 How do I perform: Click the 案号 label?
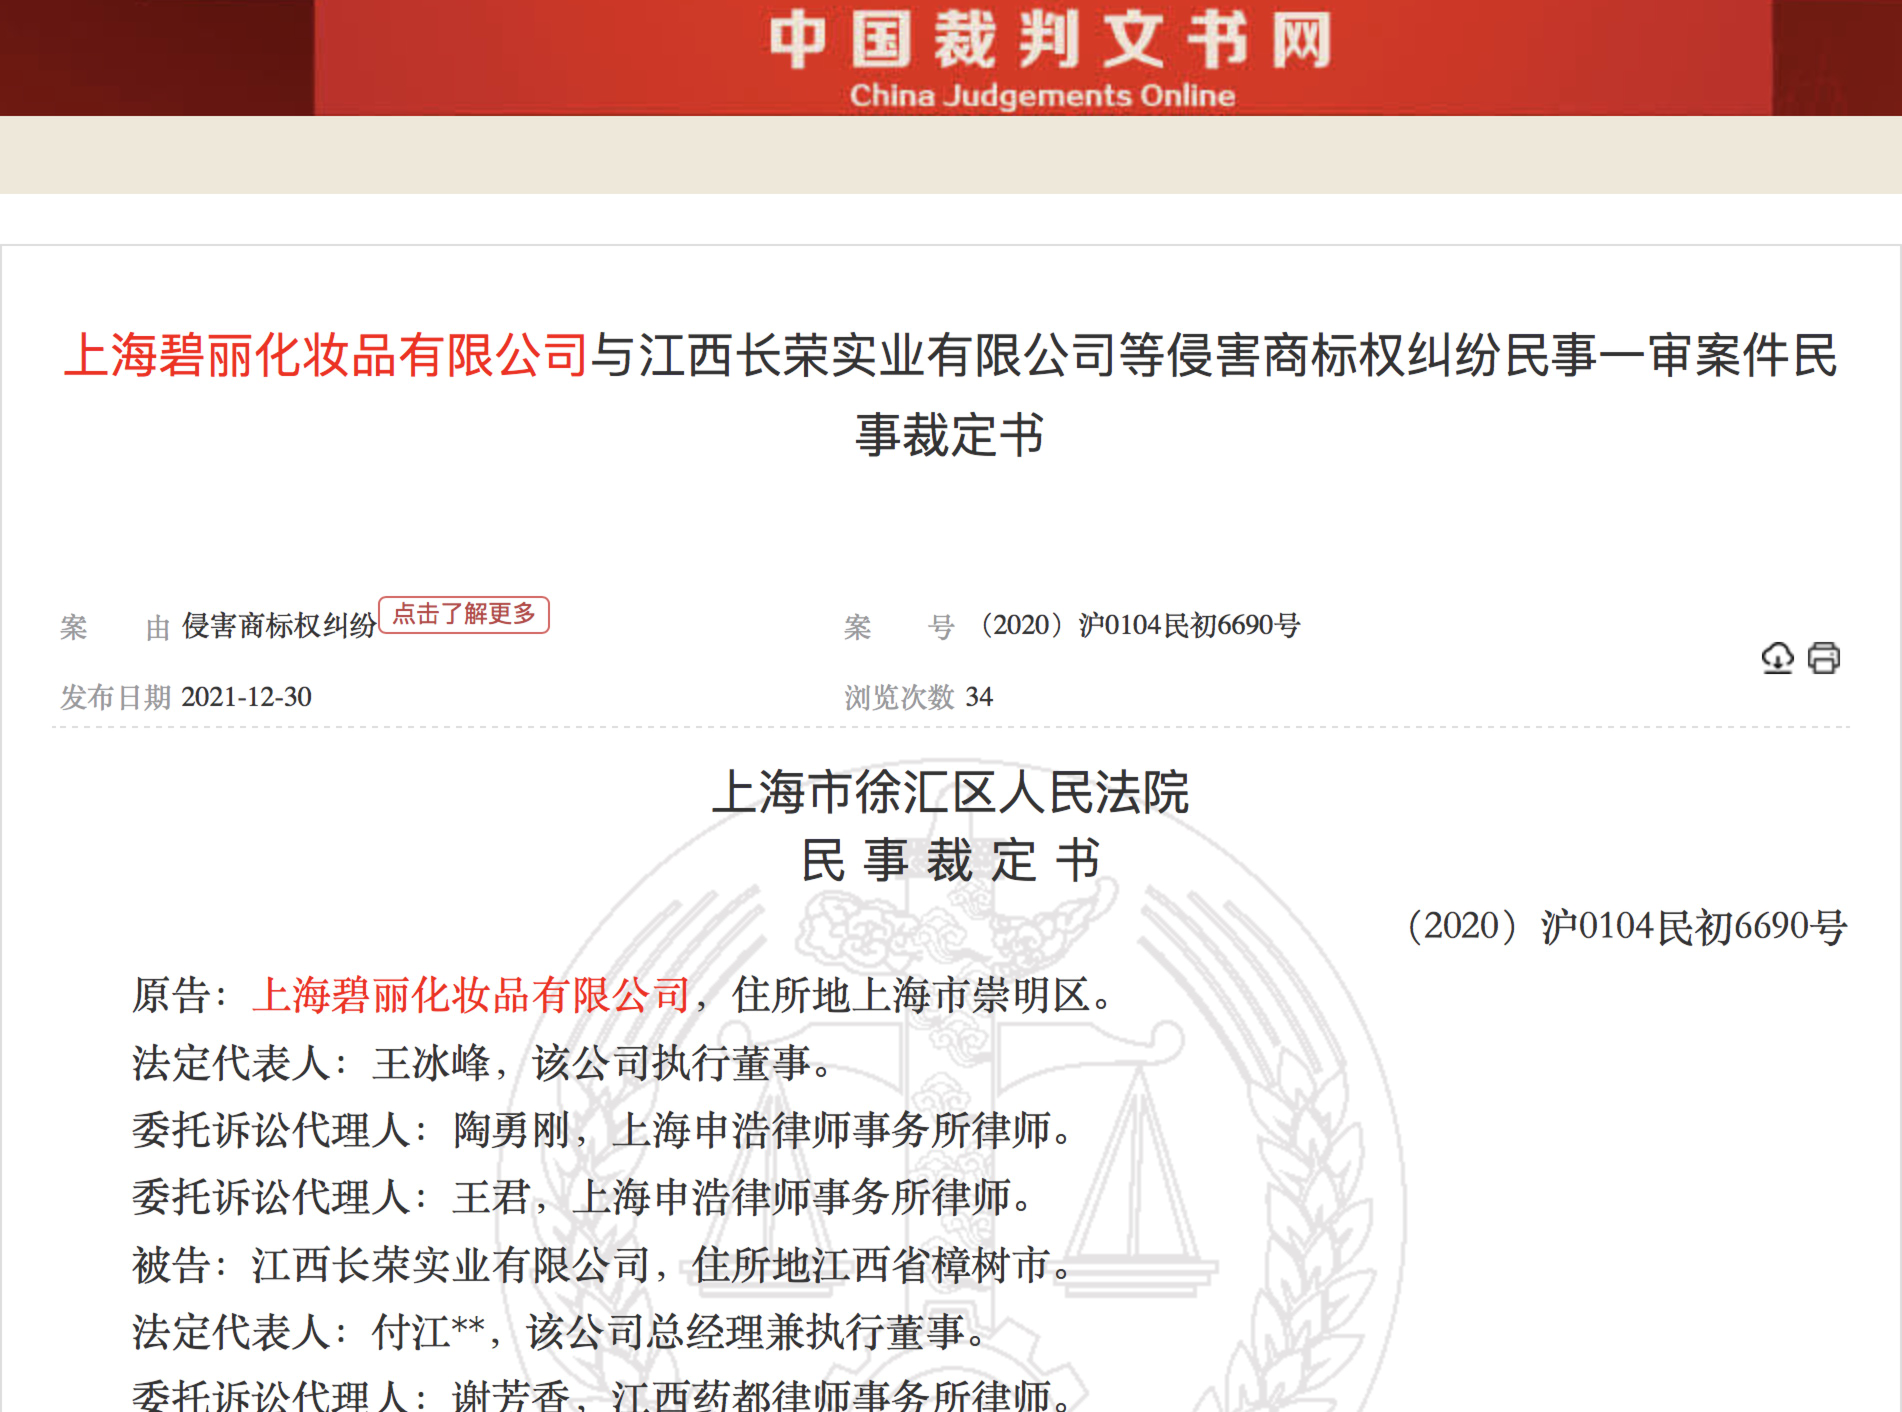(x=899, y=627)
